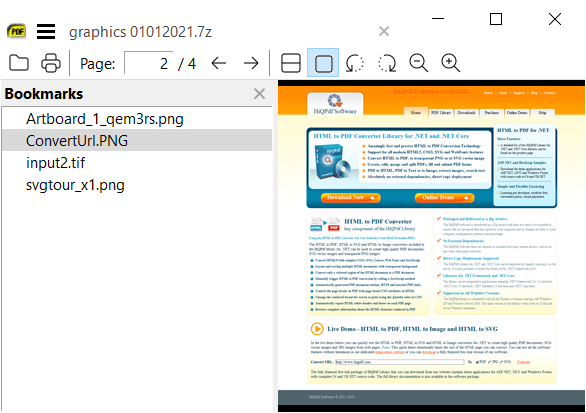The width and height of the screenshot is (586, 413).
Task: Click the Bookmarks panel title
Action: pos(44,93)
